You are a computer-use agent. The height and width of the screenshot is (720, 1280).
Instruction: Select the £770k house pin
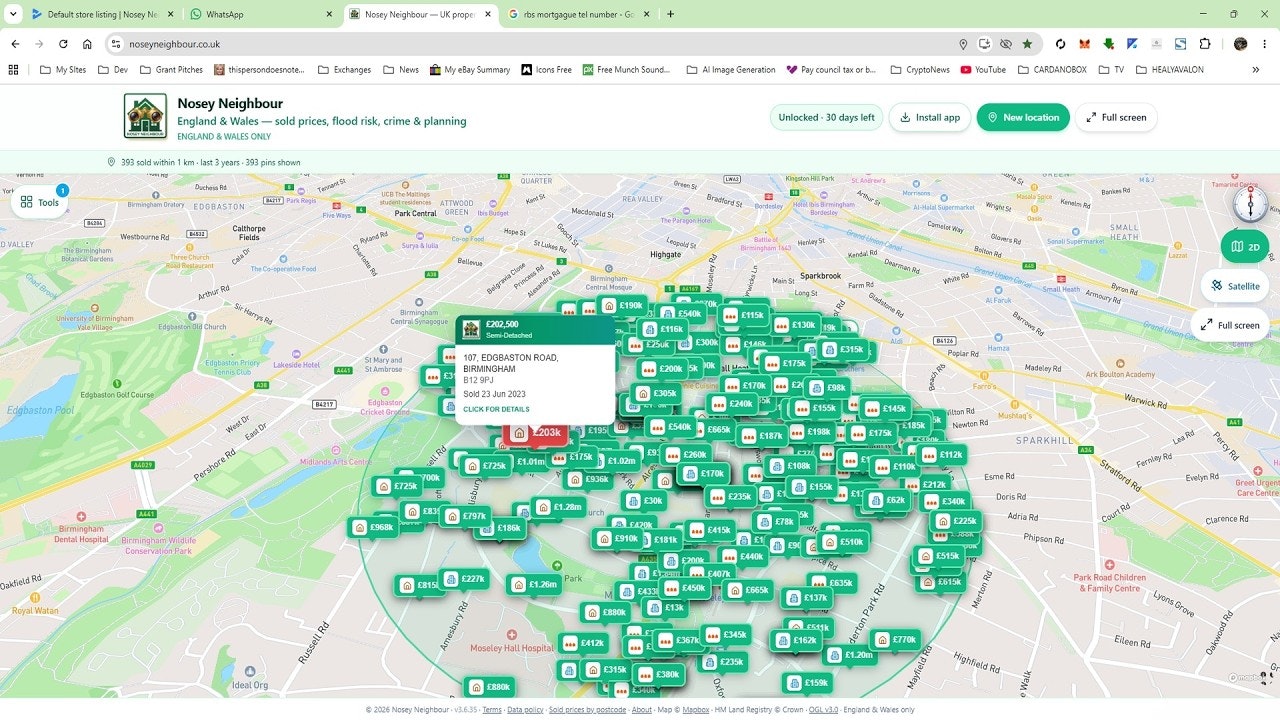click(x=895, y=640)
